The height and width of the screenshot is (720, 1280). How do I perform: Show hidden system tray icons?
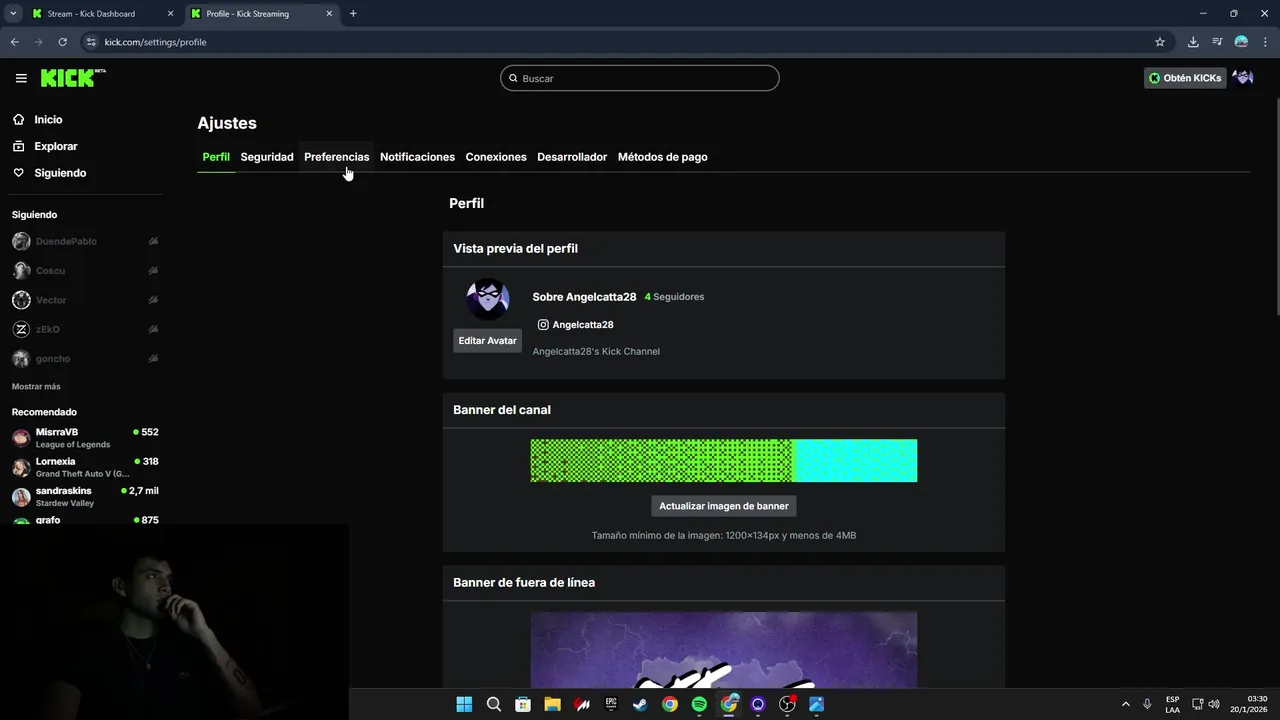click(x=1125, y=704)
